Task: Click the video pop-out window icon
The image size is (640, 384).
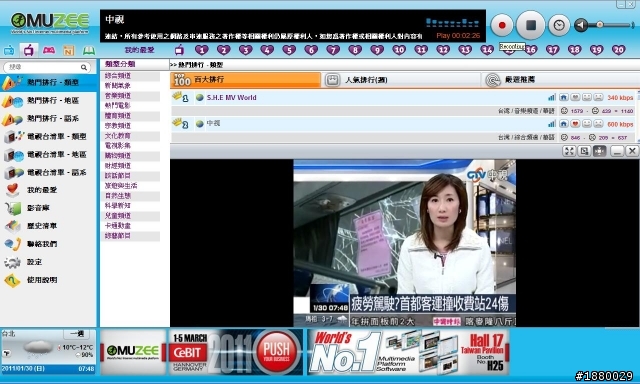Action: pyautogui.click(x=584, y=151)
